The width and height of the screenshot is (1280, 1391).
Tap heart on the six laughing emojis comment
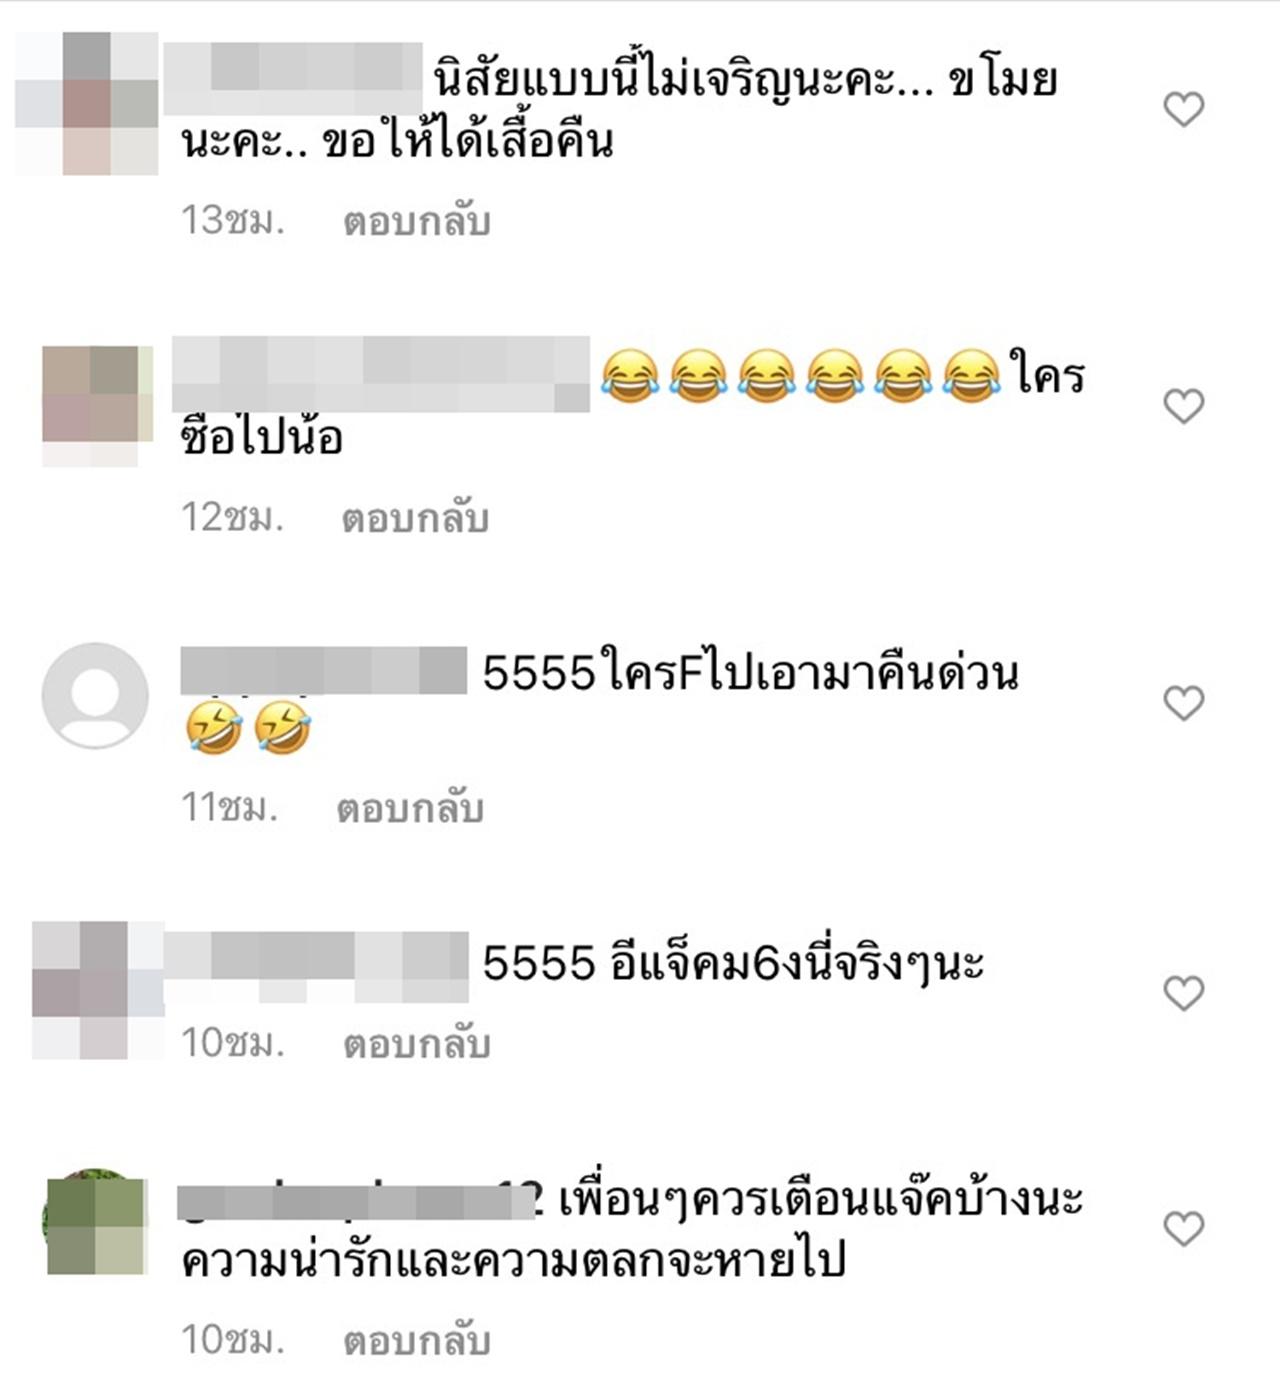pyautogui.click(x=1184, y=406)
